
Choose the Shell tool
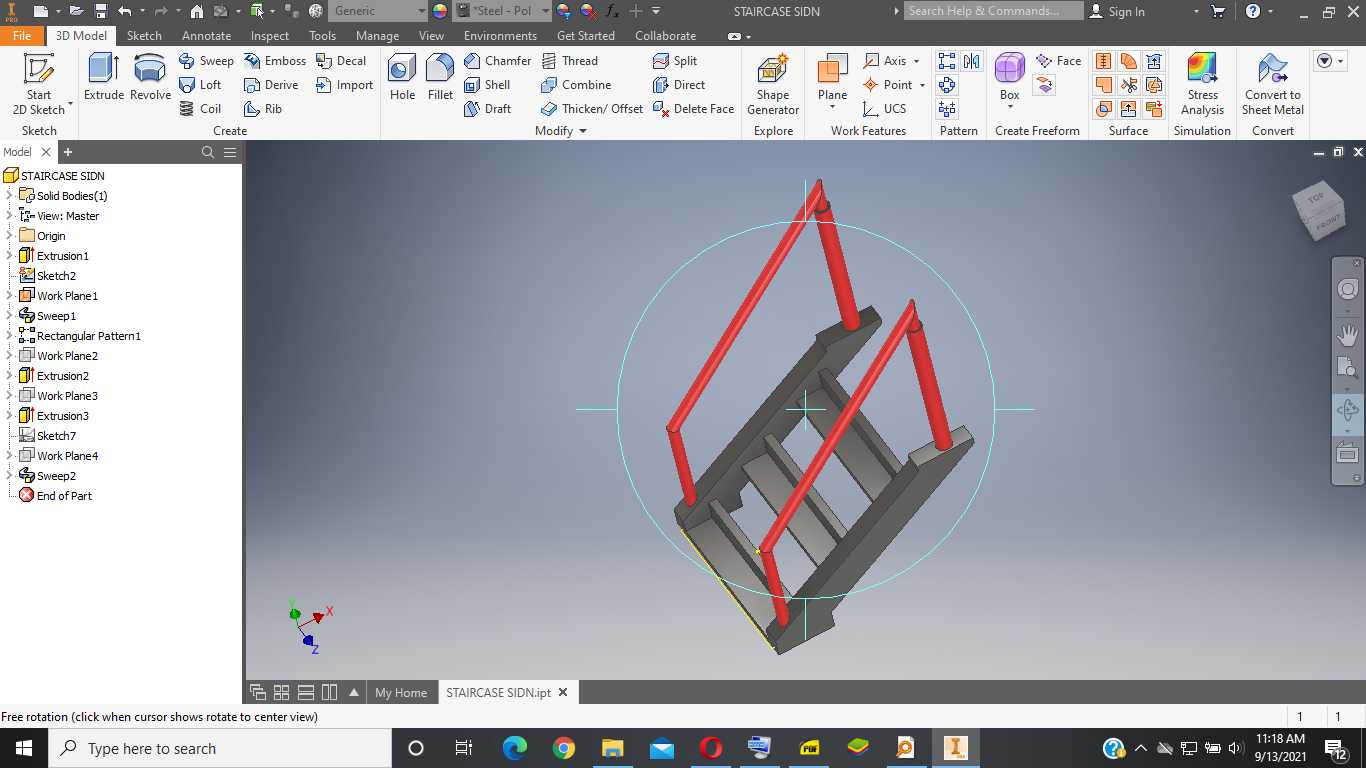[x=487, y=85]
